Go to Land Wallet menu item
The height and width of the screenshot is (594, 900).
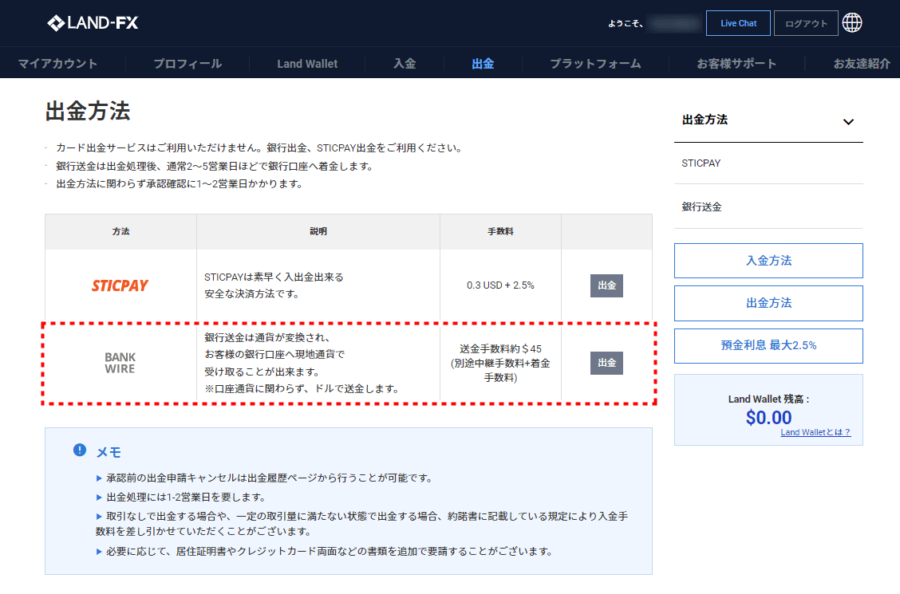(x=307, y=64)
